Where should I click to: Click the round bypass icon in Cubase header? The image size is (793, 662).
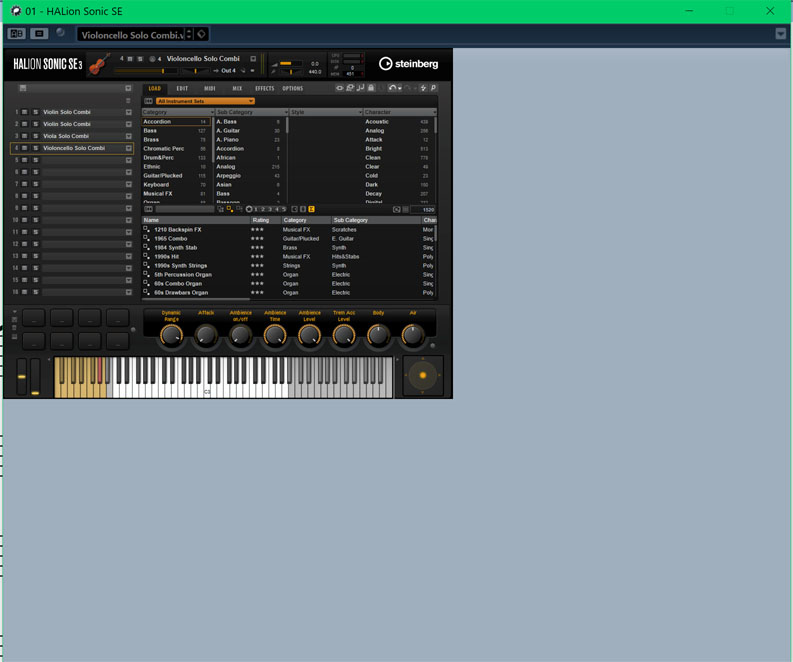60,33
